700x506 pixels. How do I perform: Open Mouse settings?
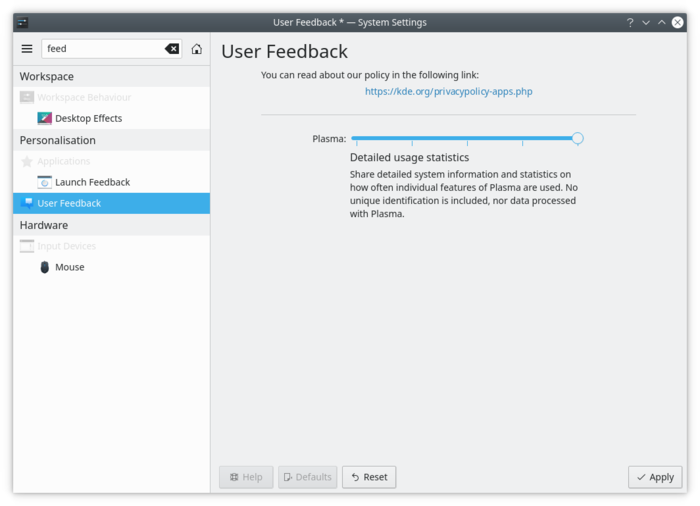point(112,267)
